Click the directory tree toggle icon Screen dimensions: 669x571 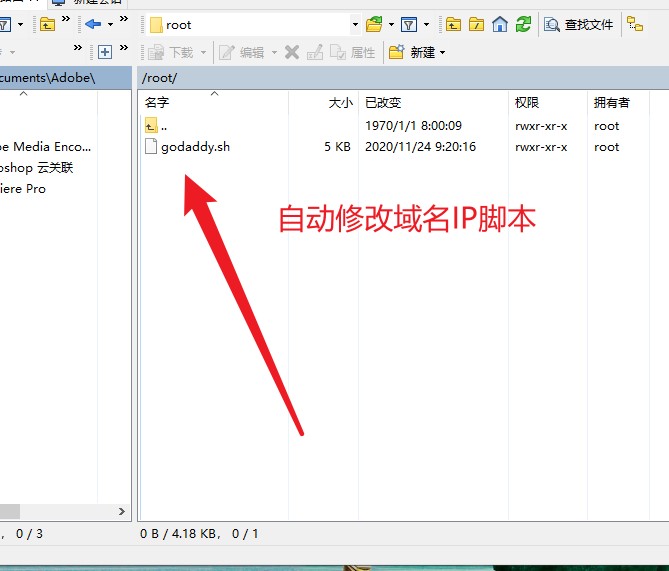coord(635,24)
